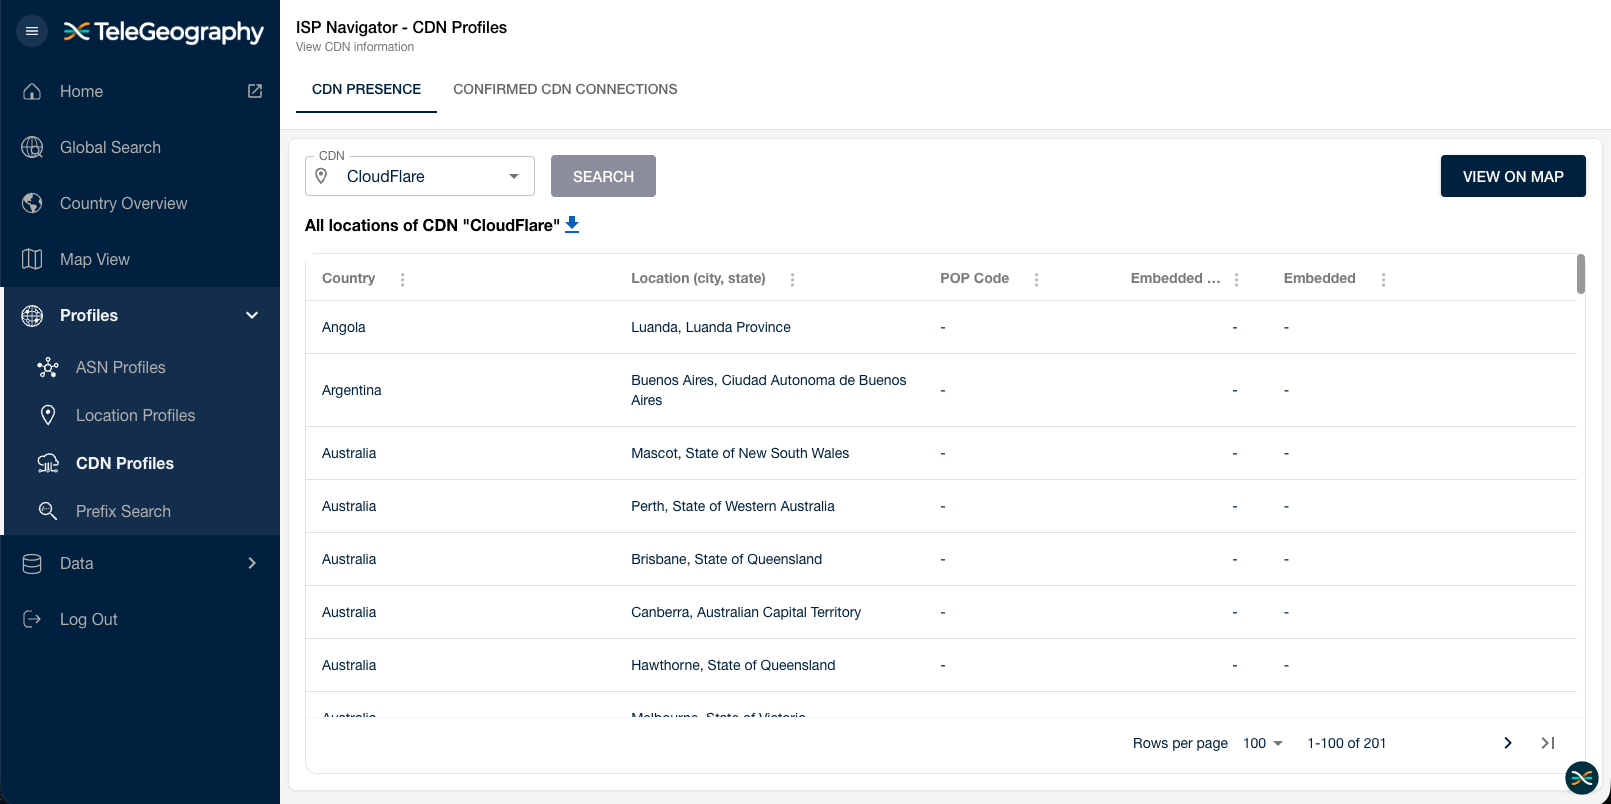Open the CDN CloudFlare dropdown
This screenshot has width=1611, height=804.
pos(420,176)
